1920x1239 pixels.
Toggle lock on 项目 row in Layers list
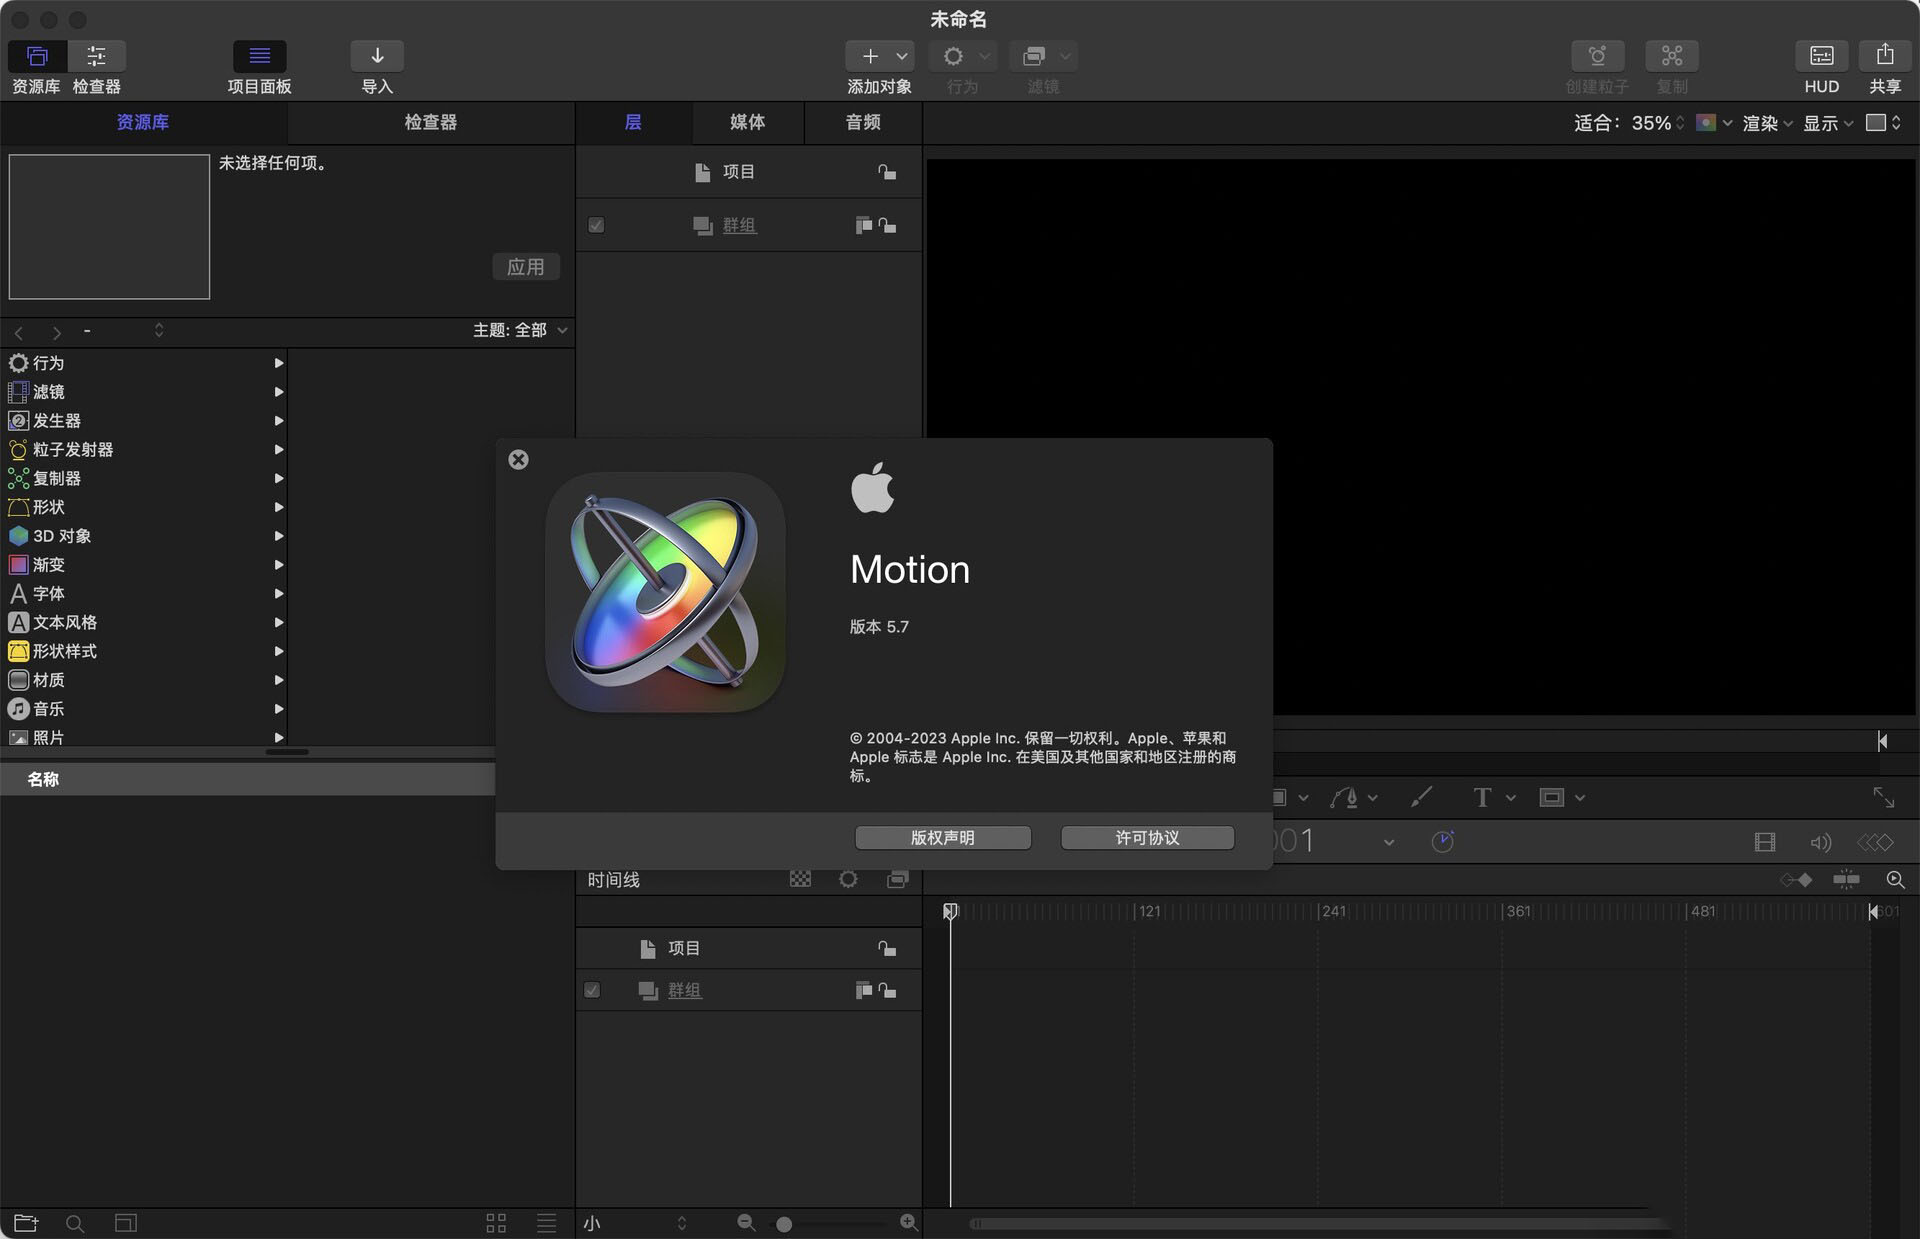(x=887, y=172)
